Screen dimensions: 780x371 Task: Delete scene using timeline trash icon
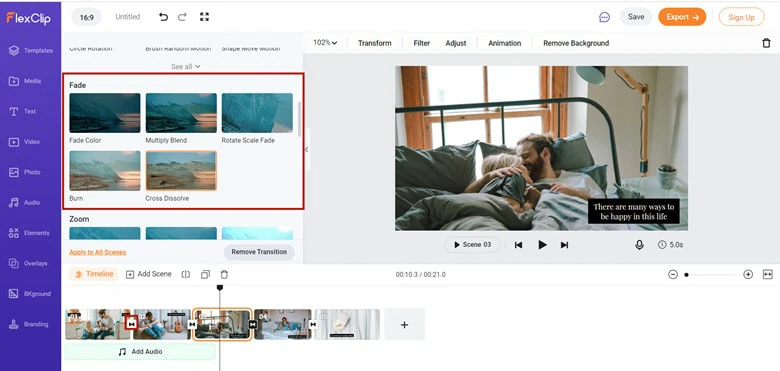point(224,274)
